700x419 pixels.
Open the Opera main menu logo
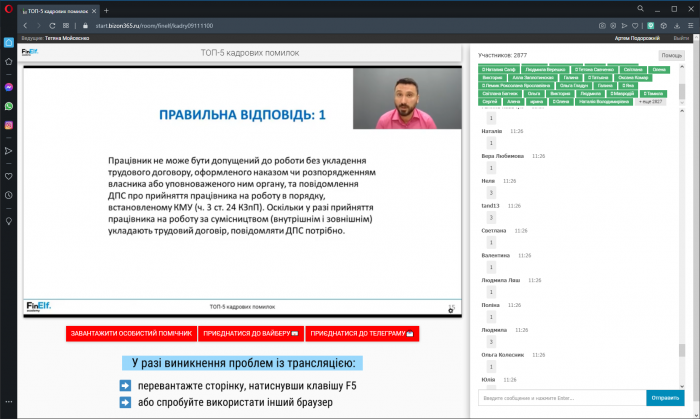(x=8, y=8)
